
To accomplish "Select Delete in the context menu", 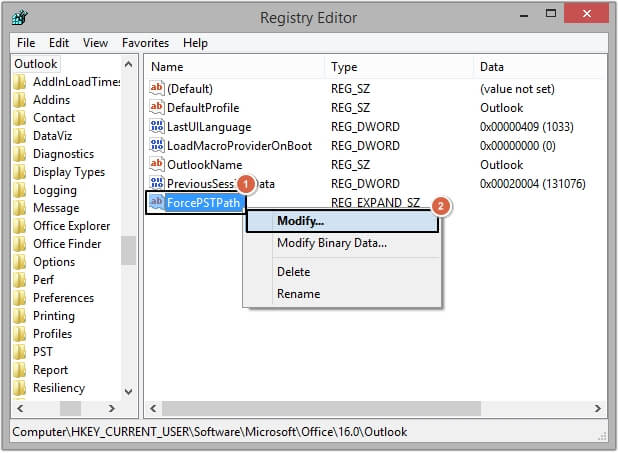I will (x=293, y=272).
